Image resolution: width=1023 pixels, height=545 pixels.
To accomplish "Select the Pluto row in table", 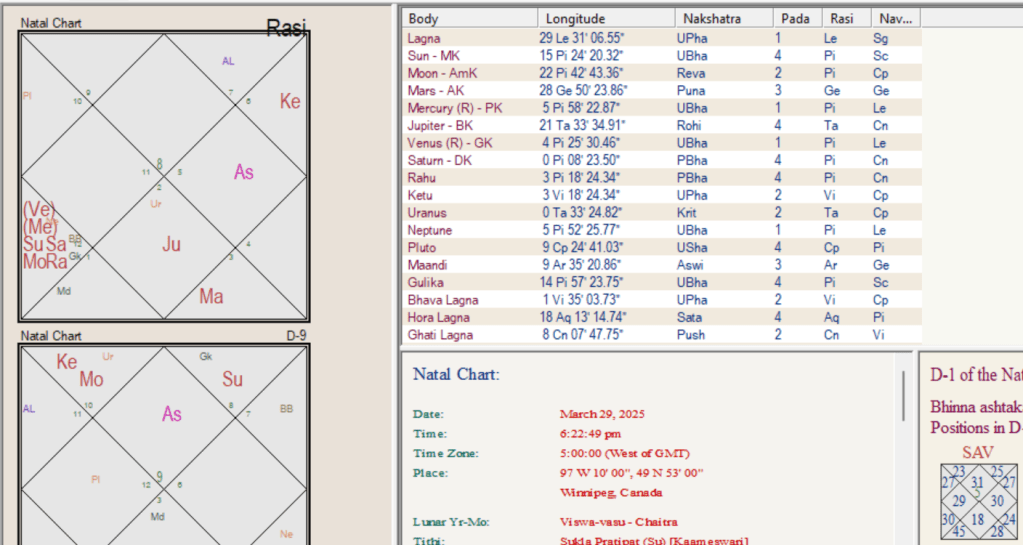I will [x=421, y=247].
